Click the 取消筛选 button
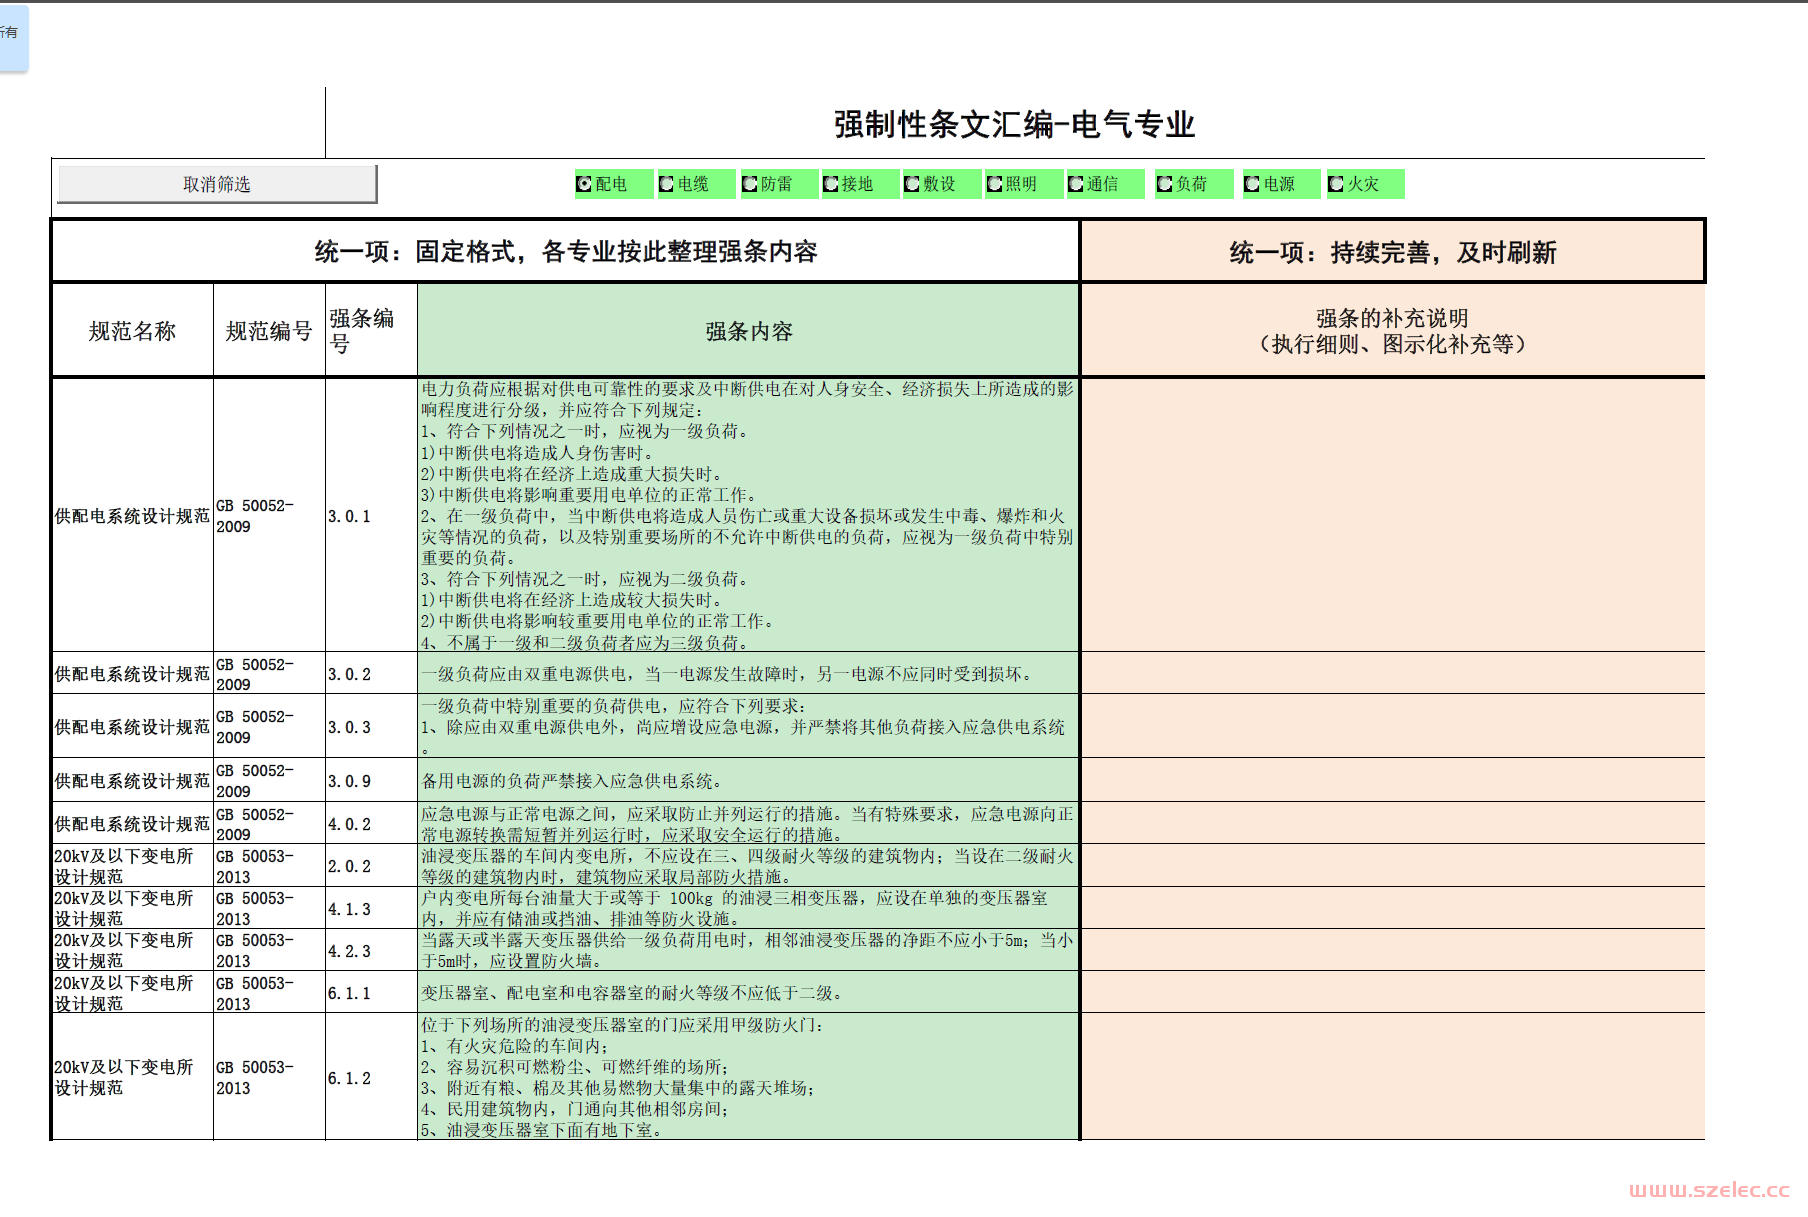Viewport: 1808px width, 1217px height. pyautogui.click(x=217, y=184)
